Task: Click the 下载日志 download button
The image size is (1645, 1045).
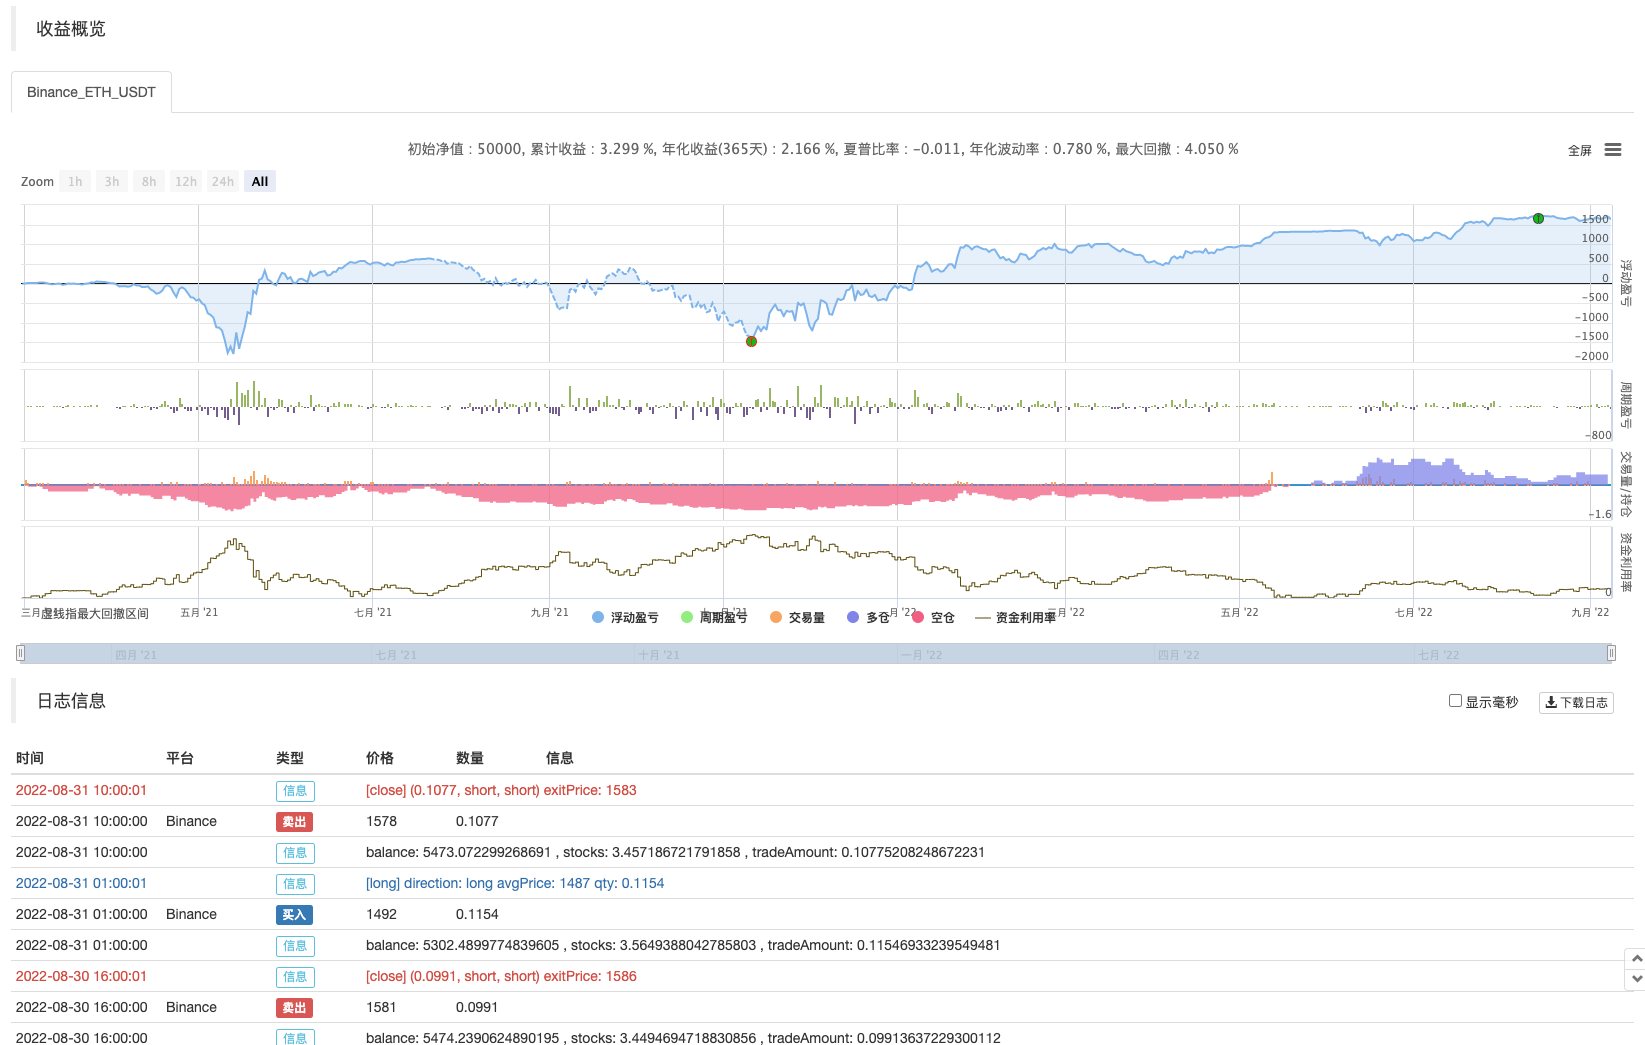Action: pyautogui.click(x=1576, y=702)
